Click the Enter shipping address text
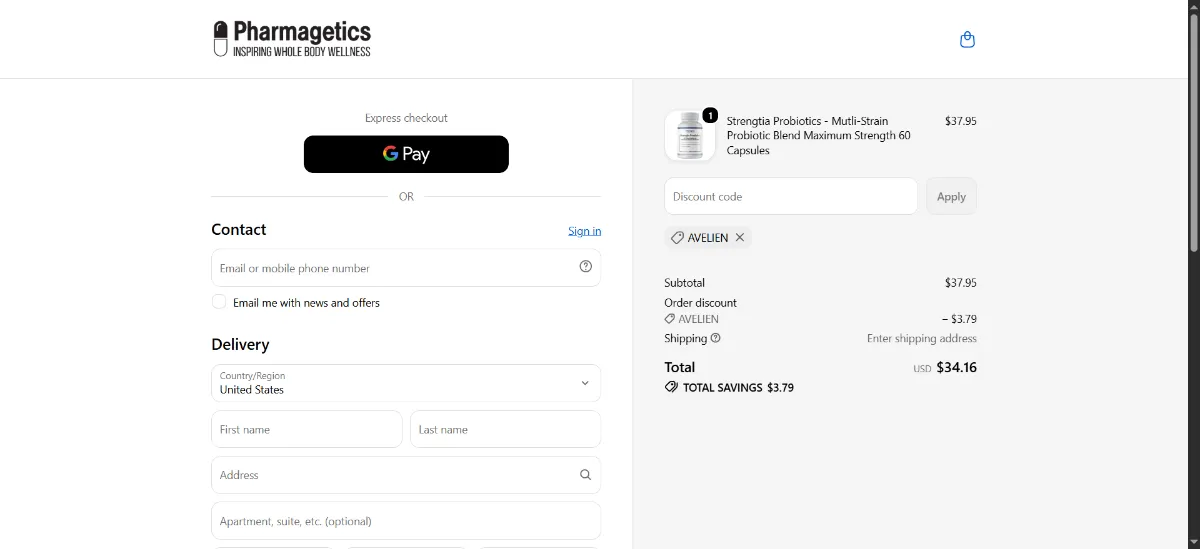Screen dimensions: 1200x549 [x=921, y=338]
